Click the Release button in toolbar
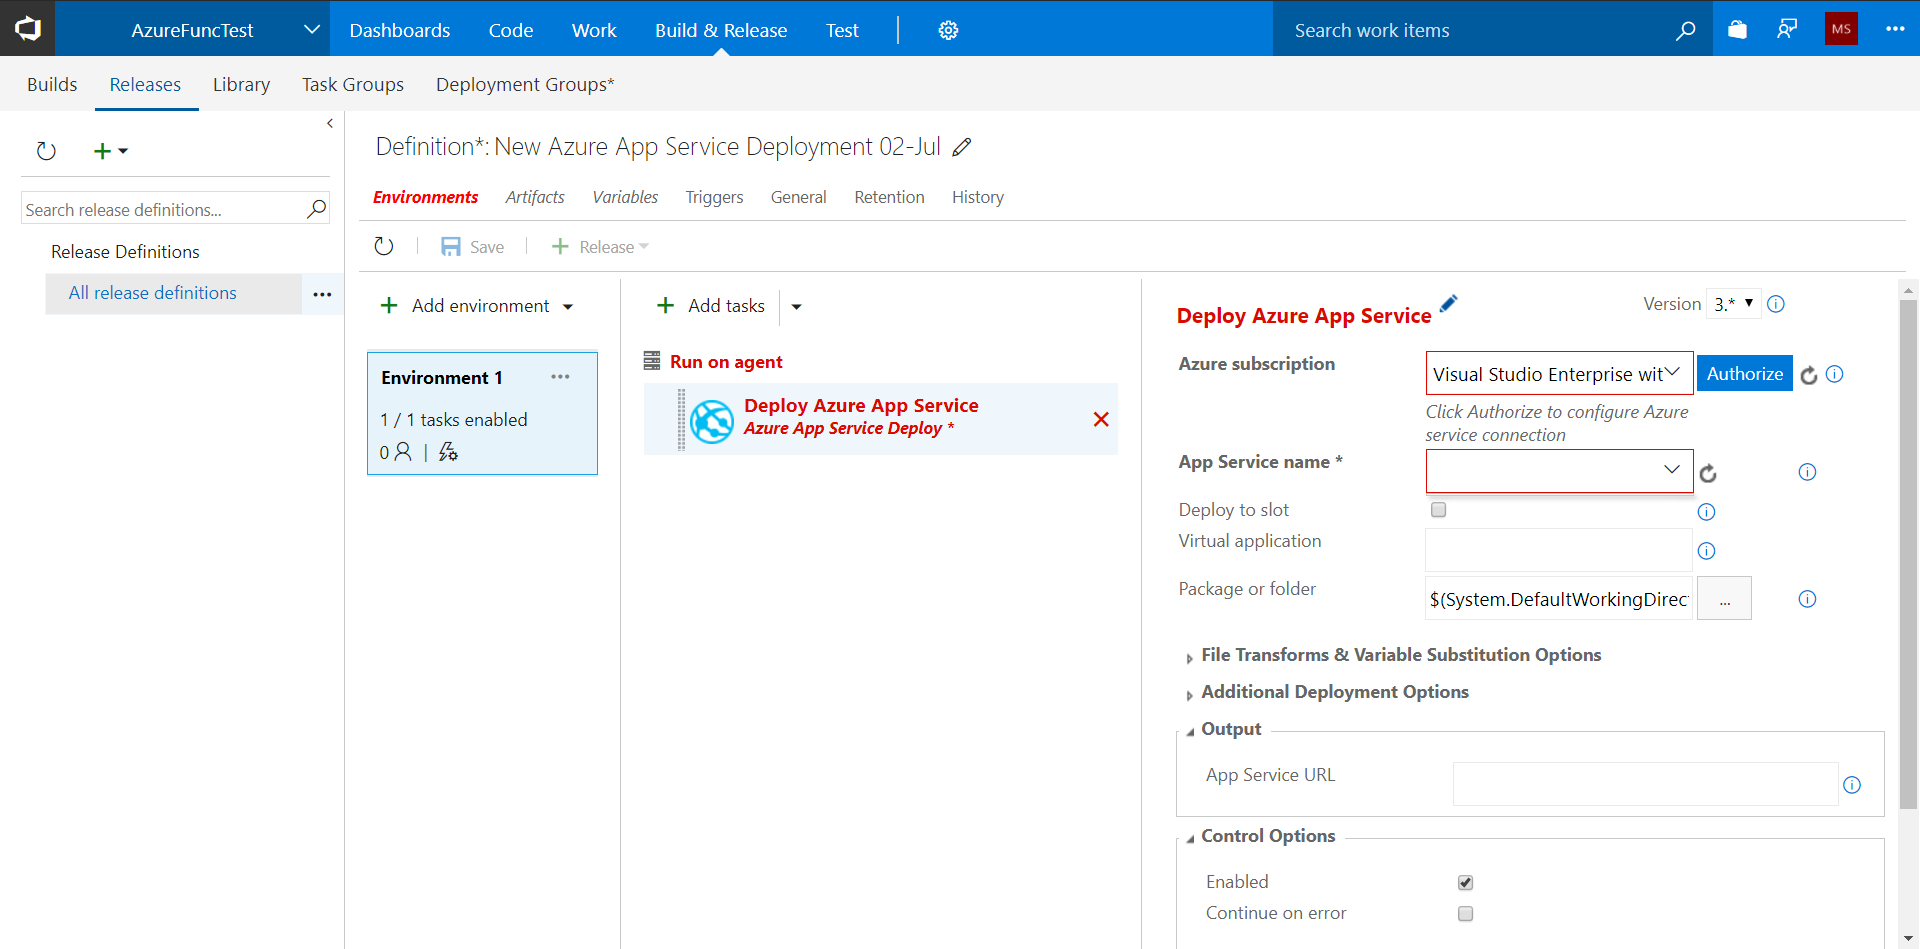This screenshot has width=1920, height=949. tap(599, 247)
